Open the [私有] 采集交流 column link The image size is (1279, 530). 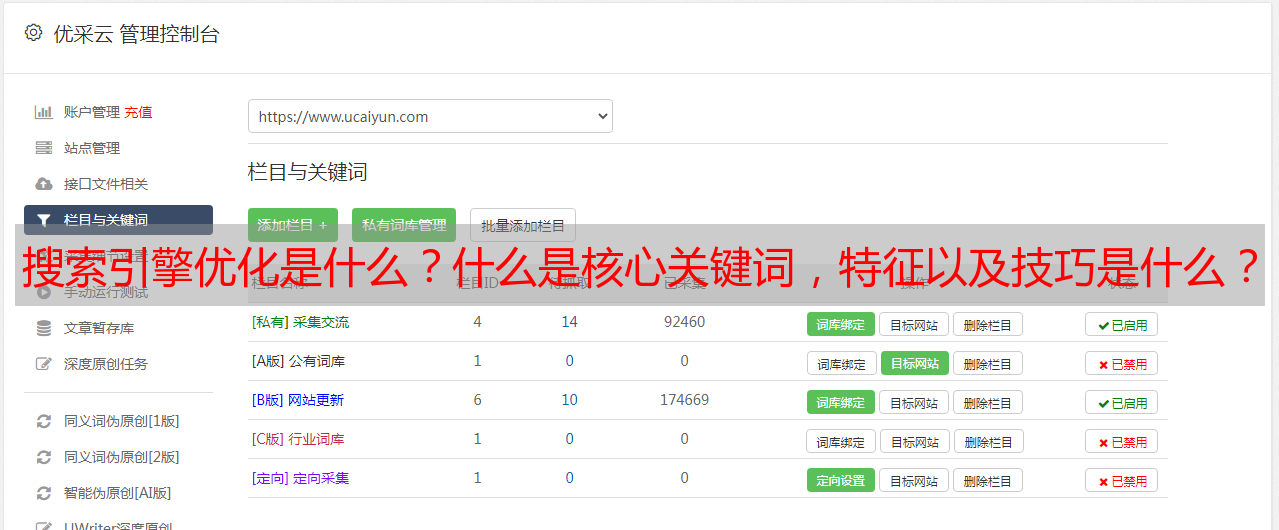(x=300, y=322)
